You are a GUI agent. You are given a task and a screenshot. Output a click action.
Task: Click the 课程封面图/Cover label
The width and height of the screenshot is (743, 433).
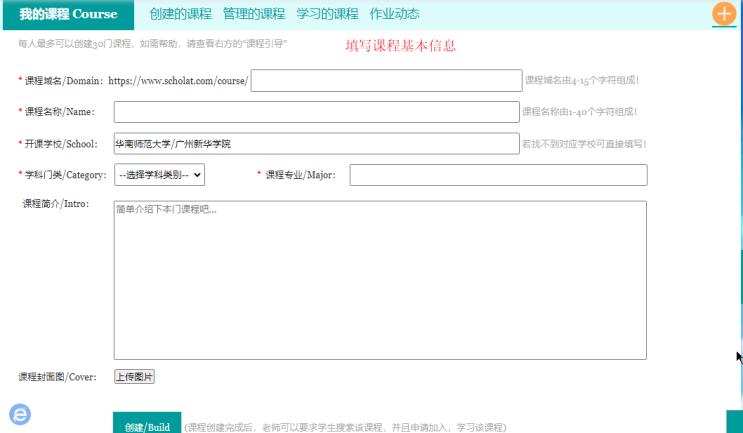click(x=60, y=377)
